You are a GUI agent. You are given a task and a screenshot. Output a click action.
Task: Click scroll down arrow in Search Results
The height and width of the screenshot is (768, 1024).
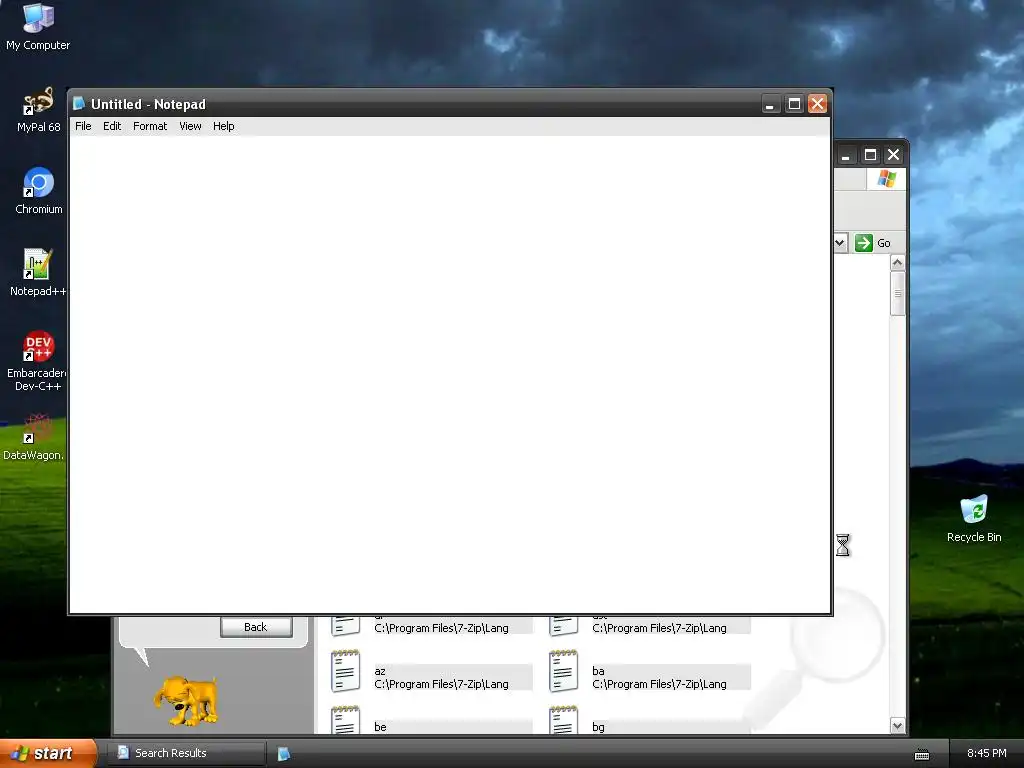point(897,726)
